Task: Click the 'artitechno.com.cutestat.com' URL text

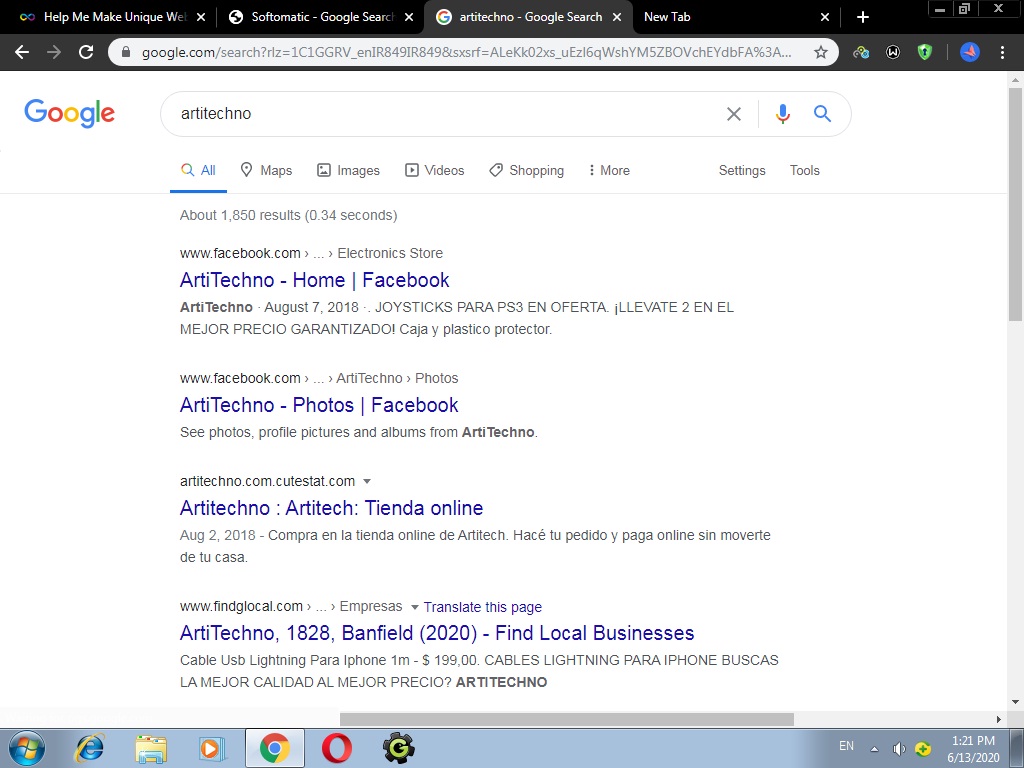Action: (x=267, y=481)
